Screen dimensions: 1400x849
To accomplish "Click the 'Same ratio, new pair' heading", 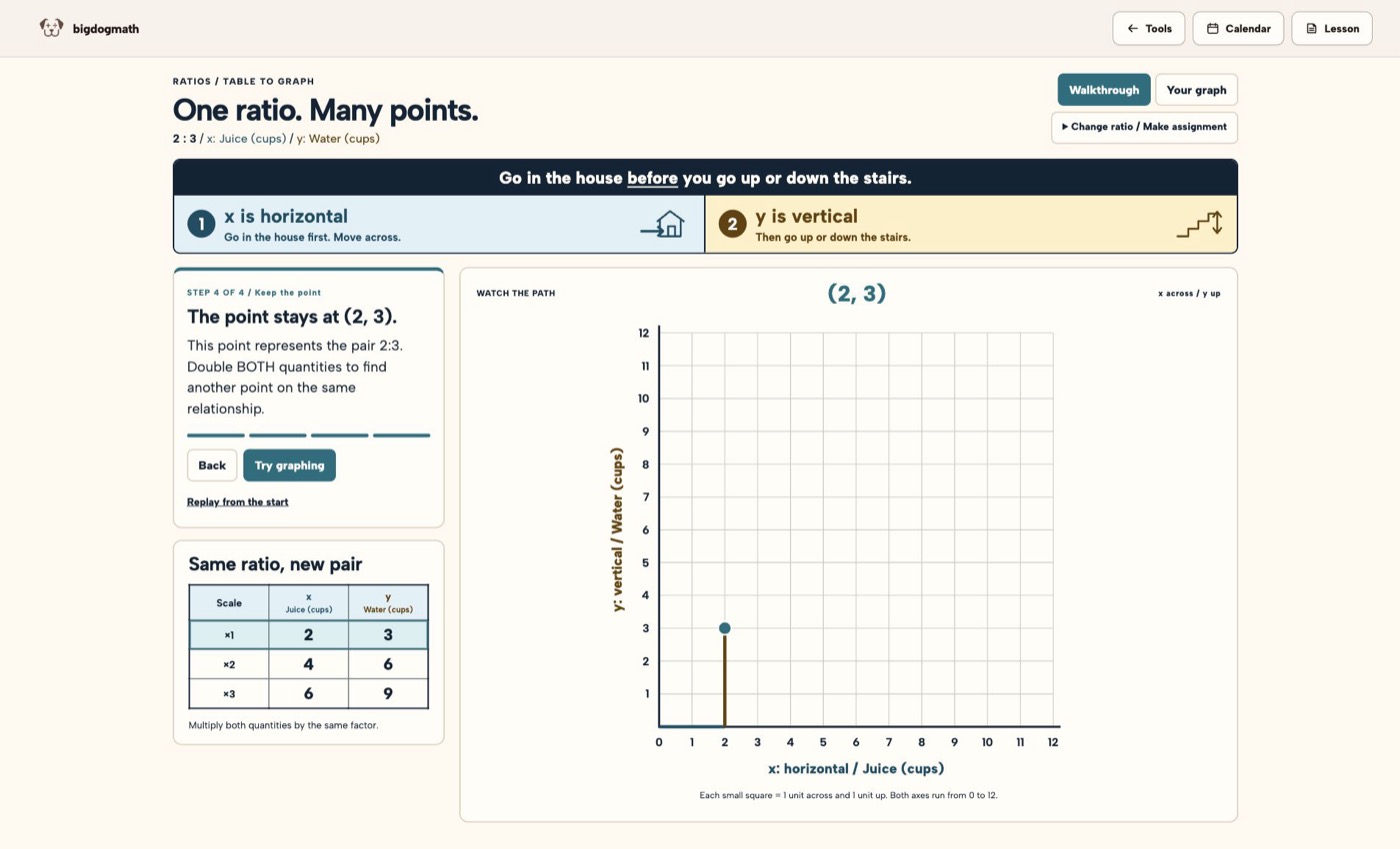I will click(x=275, y=564).
